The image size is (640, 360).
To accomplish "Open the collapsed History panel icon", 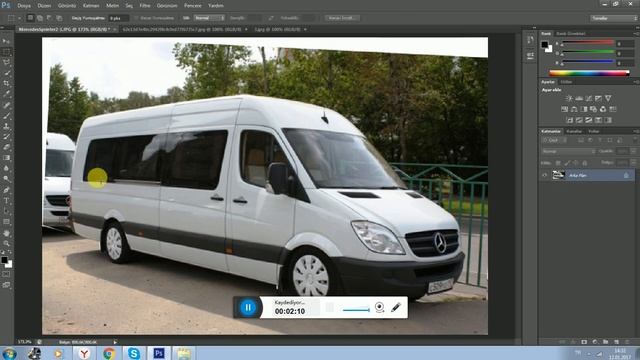I will (530, 40).
